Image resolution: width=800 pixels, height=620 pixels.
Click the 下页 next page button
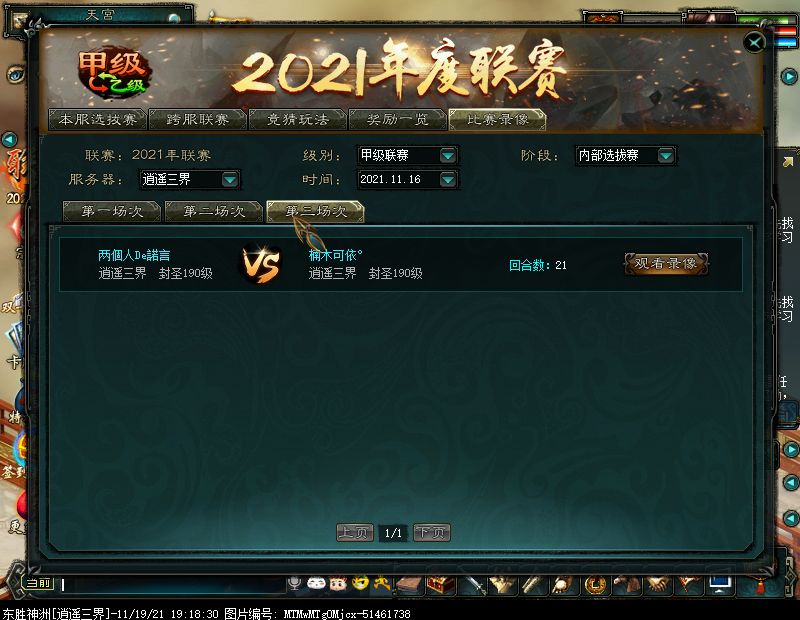point(432,533)
